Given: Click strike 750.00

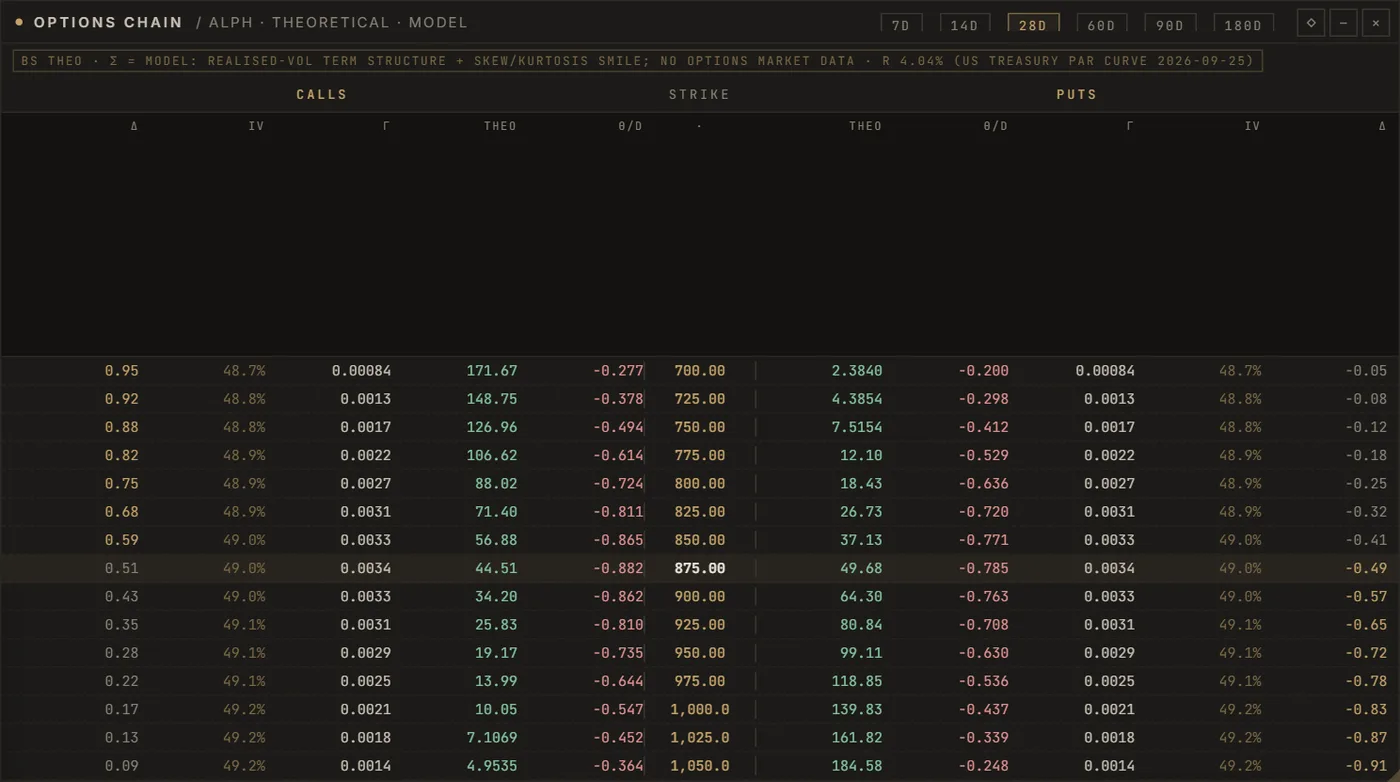Looking at the screenshot, I should coord(700,427).
